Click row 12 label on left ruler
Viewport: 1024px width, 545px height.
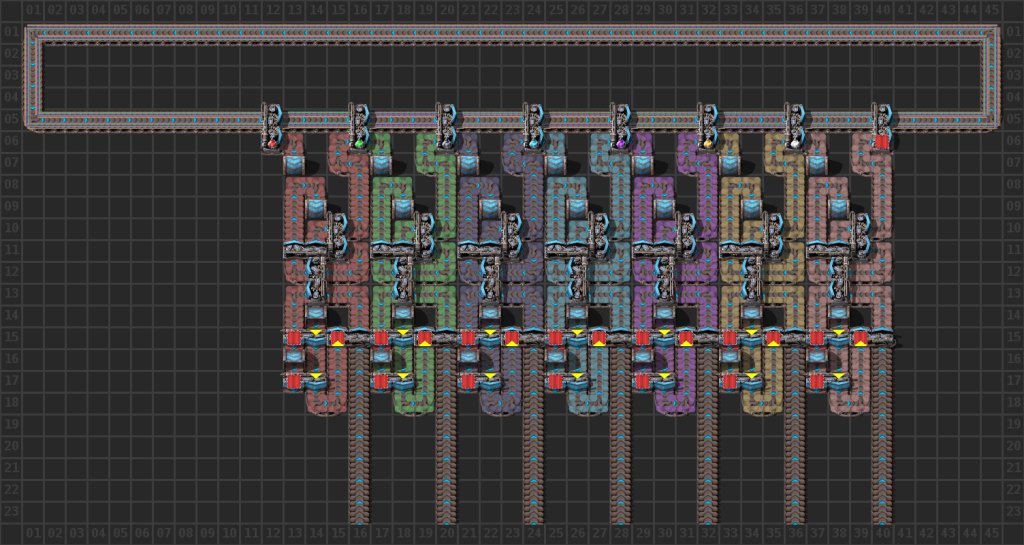click(x=10, y=272)
